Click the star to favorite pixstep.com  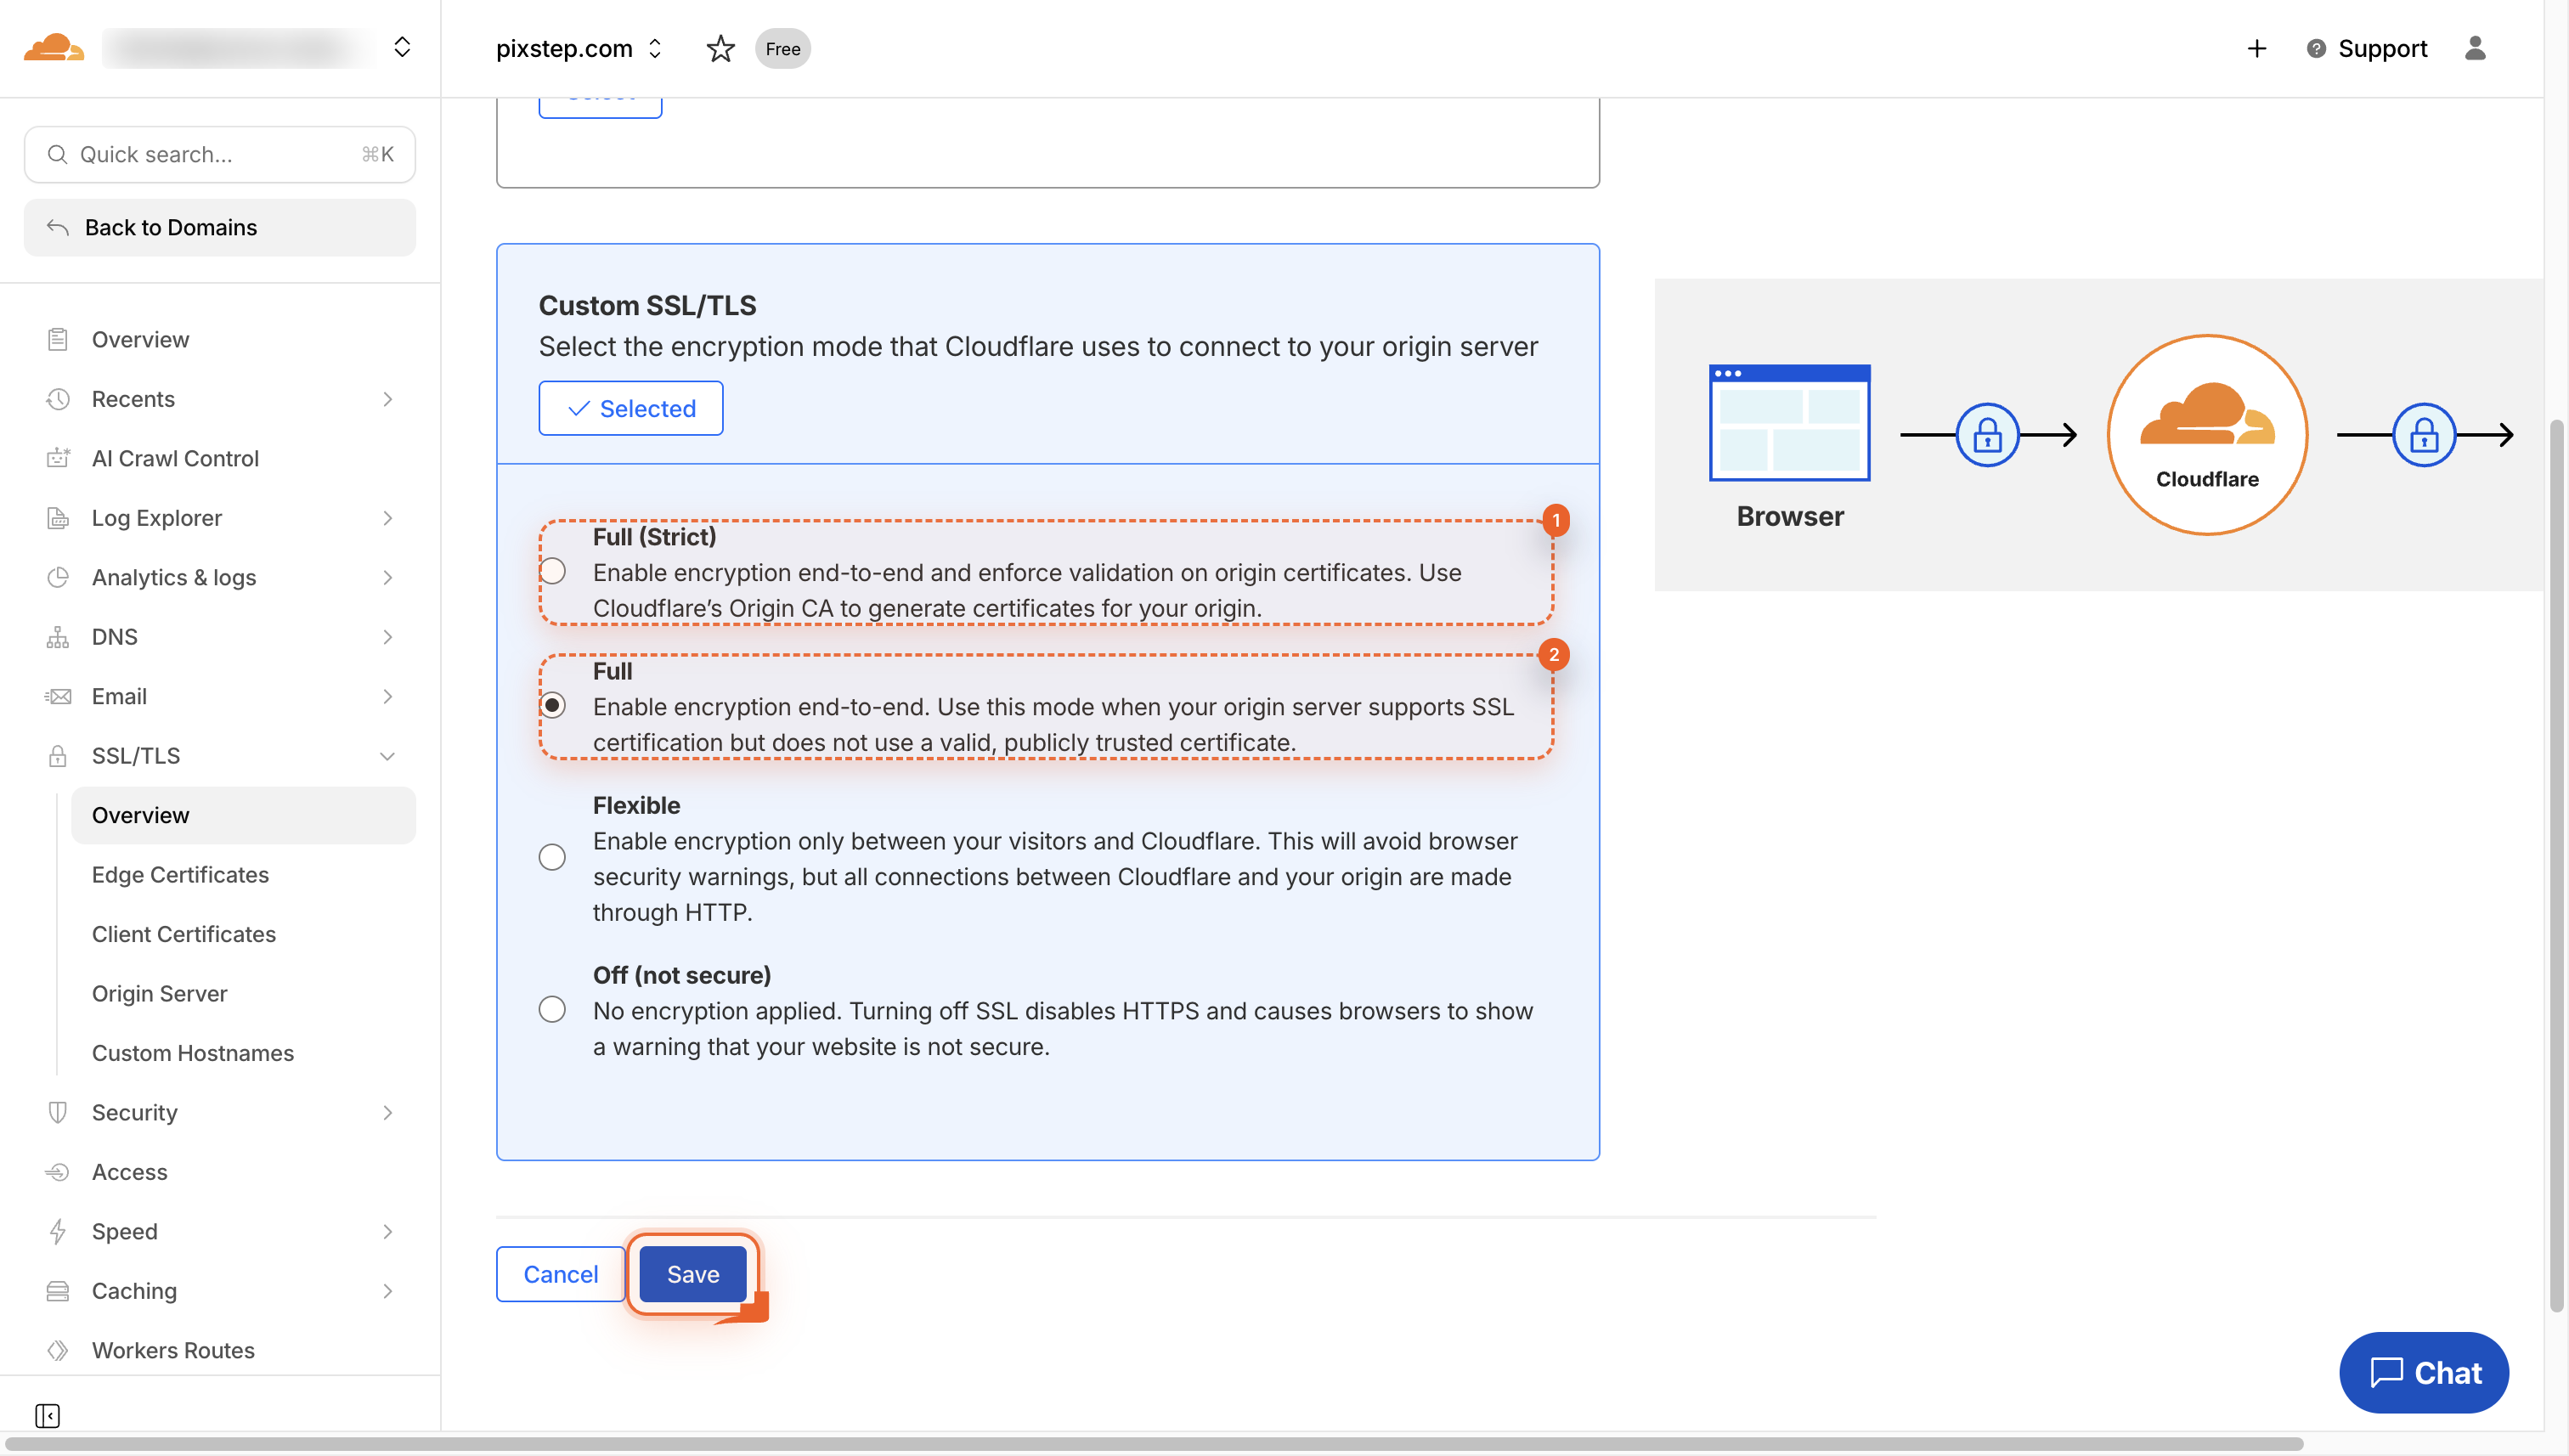pos(720,48)
